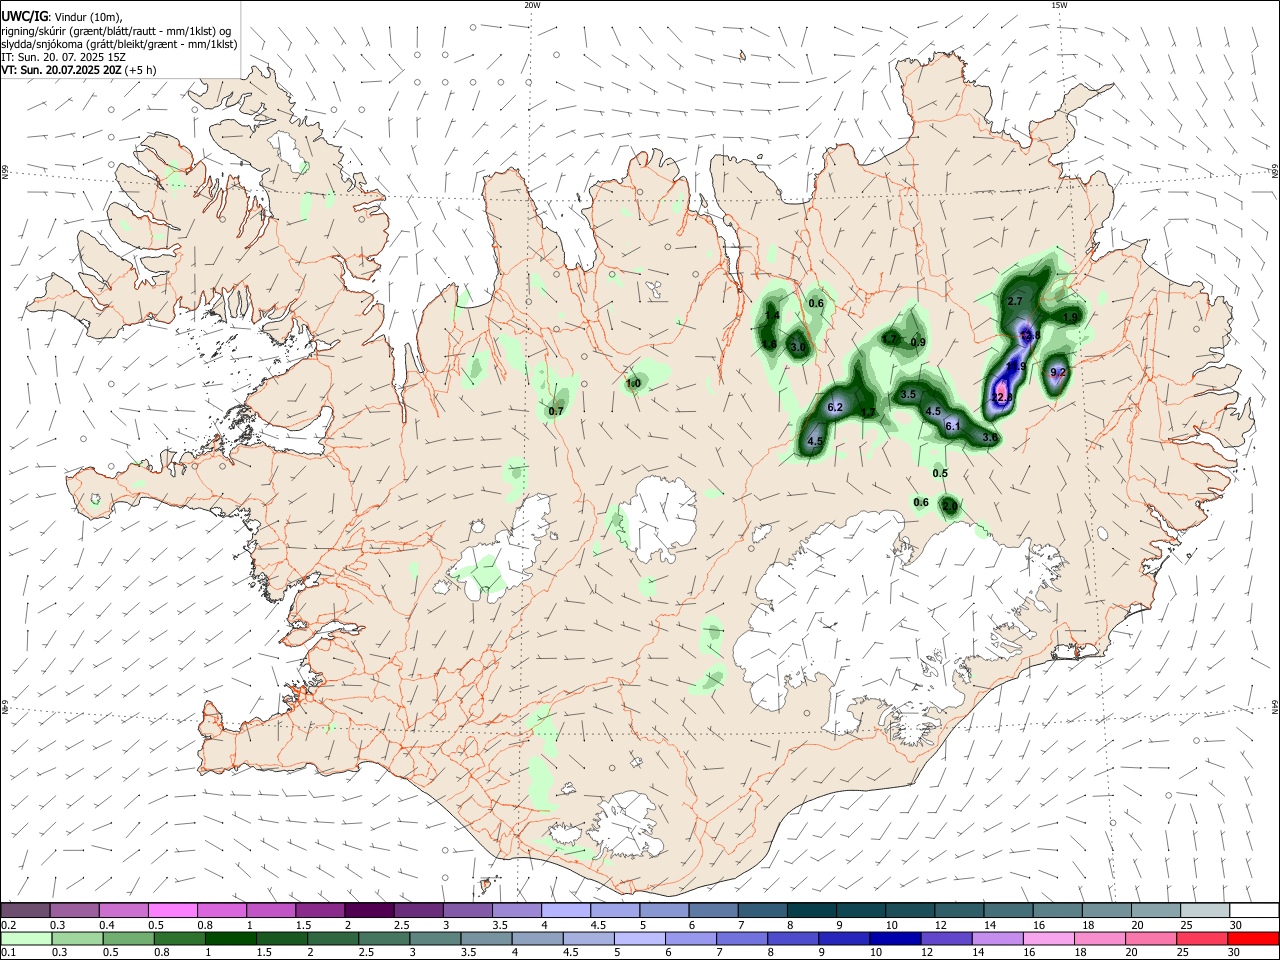This screenshot has height=960, width=1280.
Task: Click the 11.9 rainfall value
Action: [x=1016, y=367]
